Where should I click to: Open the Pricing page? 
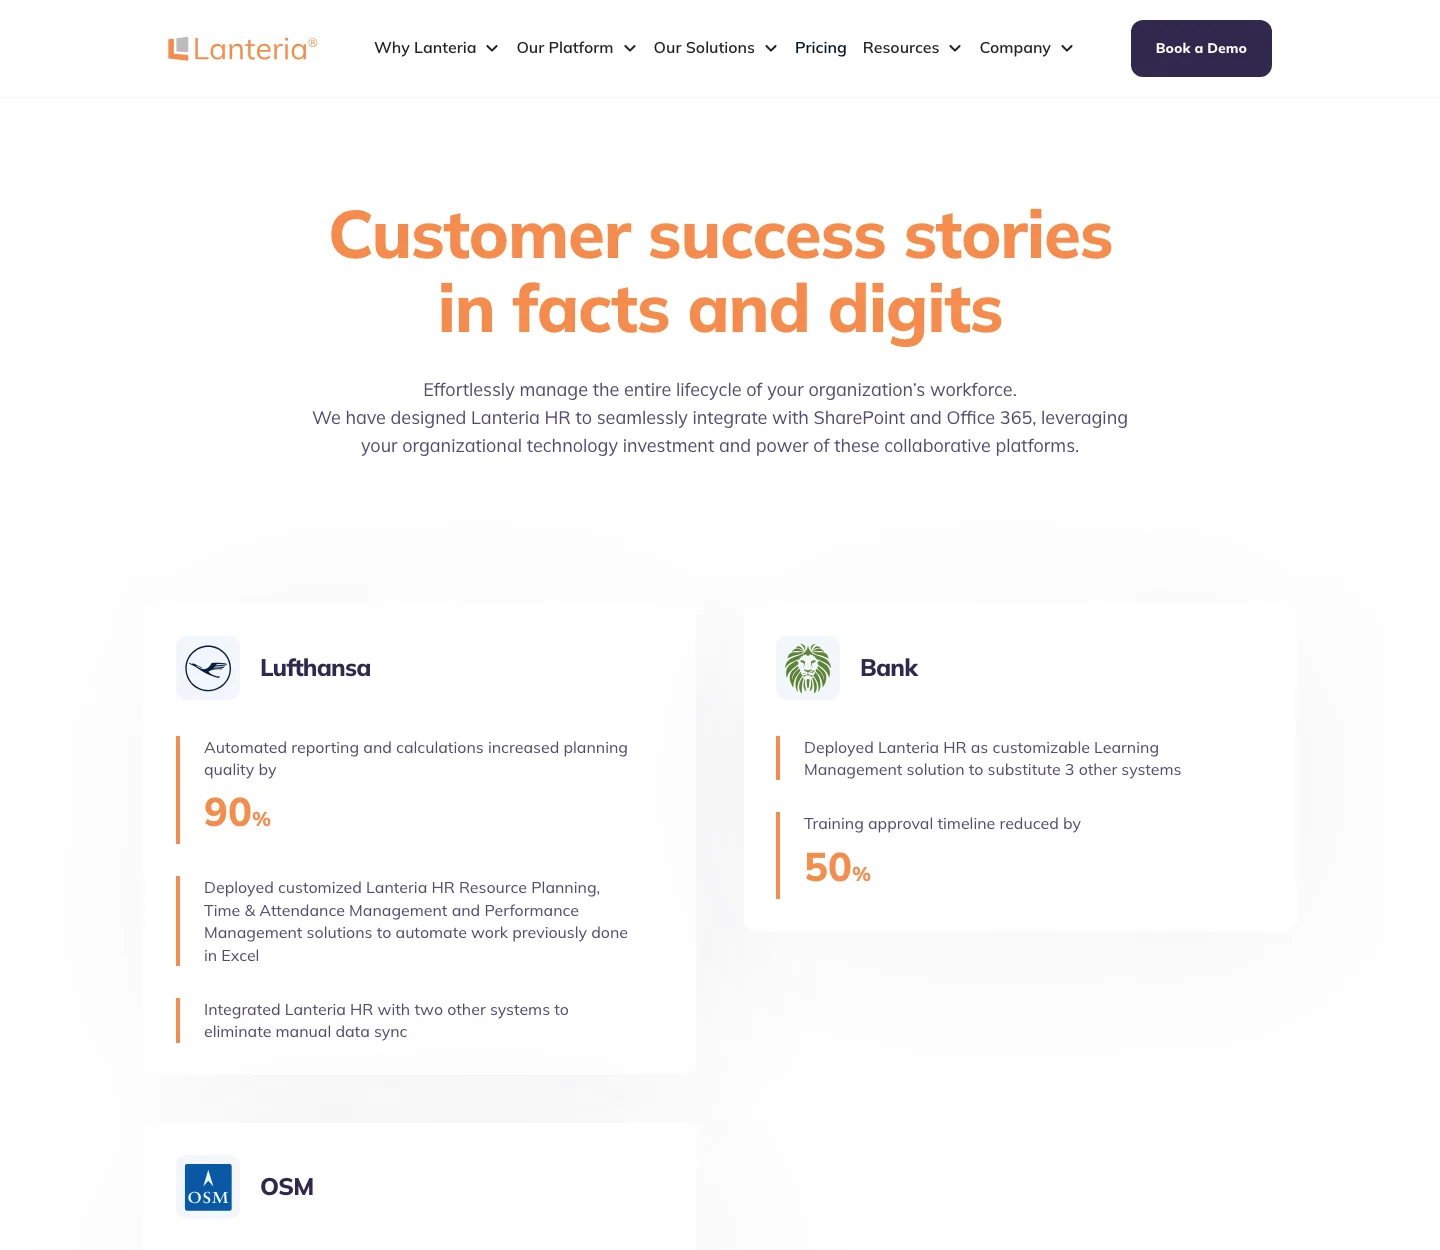coord(820,48)
